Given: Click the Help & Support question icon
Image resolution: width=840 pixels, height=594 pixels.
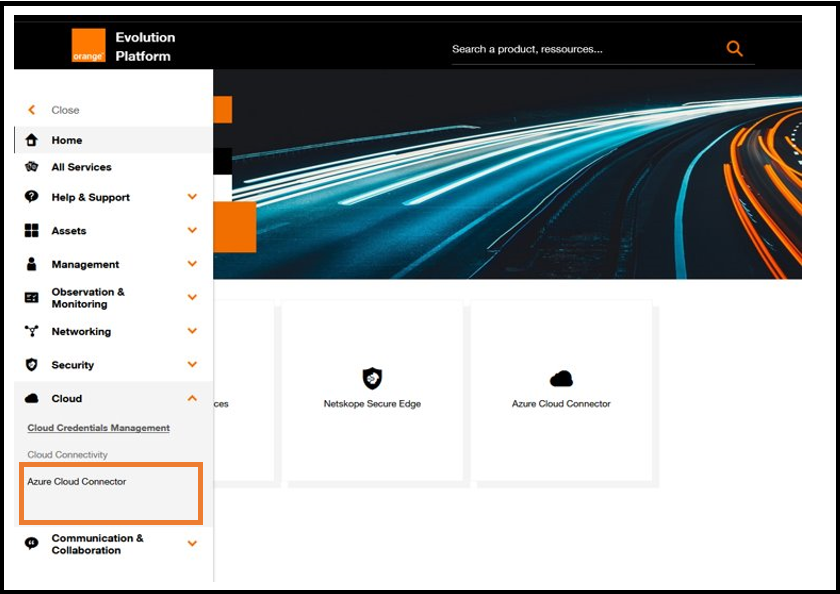Looking at the screenshot, I should (32, 197).
